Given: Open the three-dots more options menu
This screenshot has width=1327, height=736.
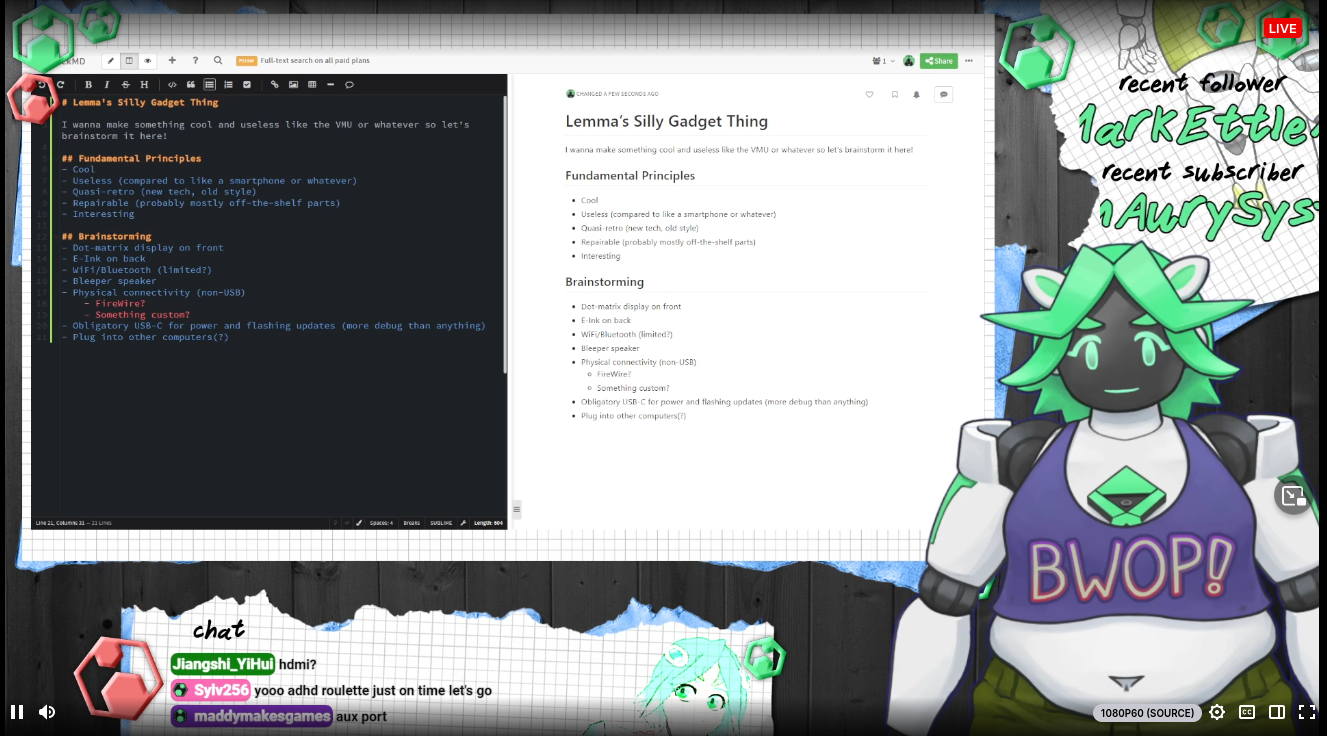Looking at the screenshot, I should point(968,61).
